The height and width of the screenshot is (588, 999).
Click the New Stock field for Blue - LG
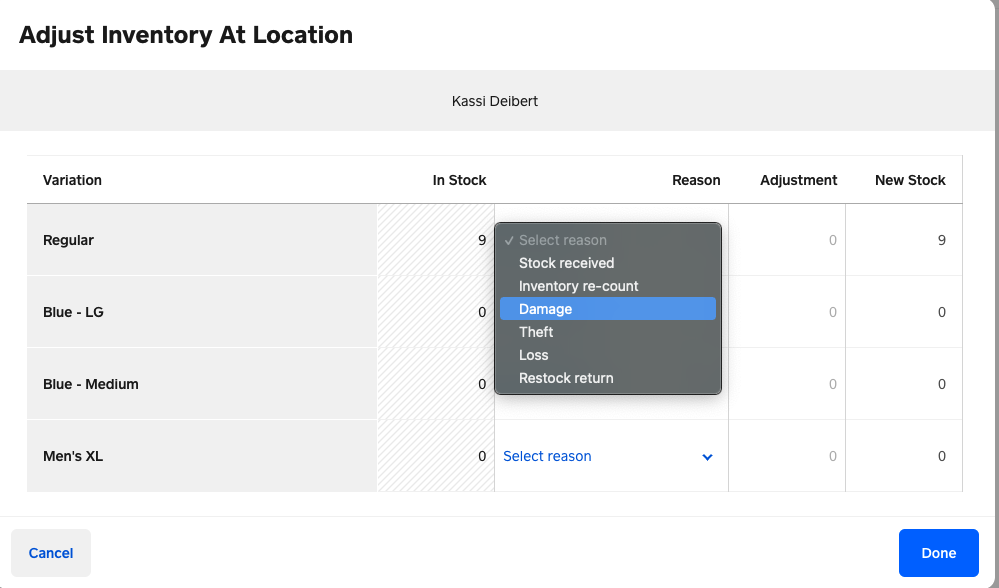pos(904,312)
